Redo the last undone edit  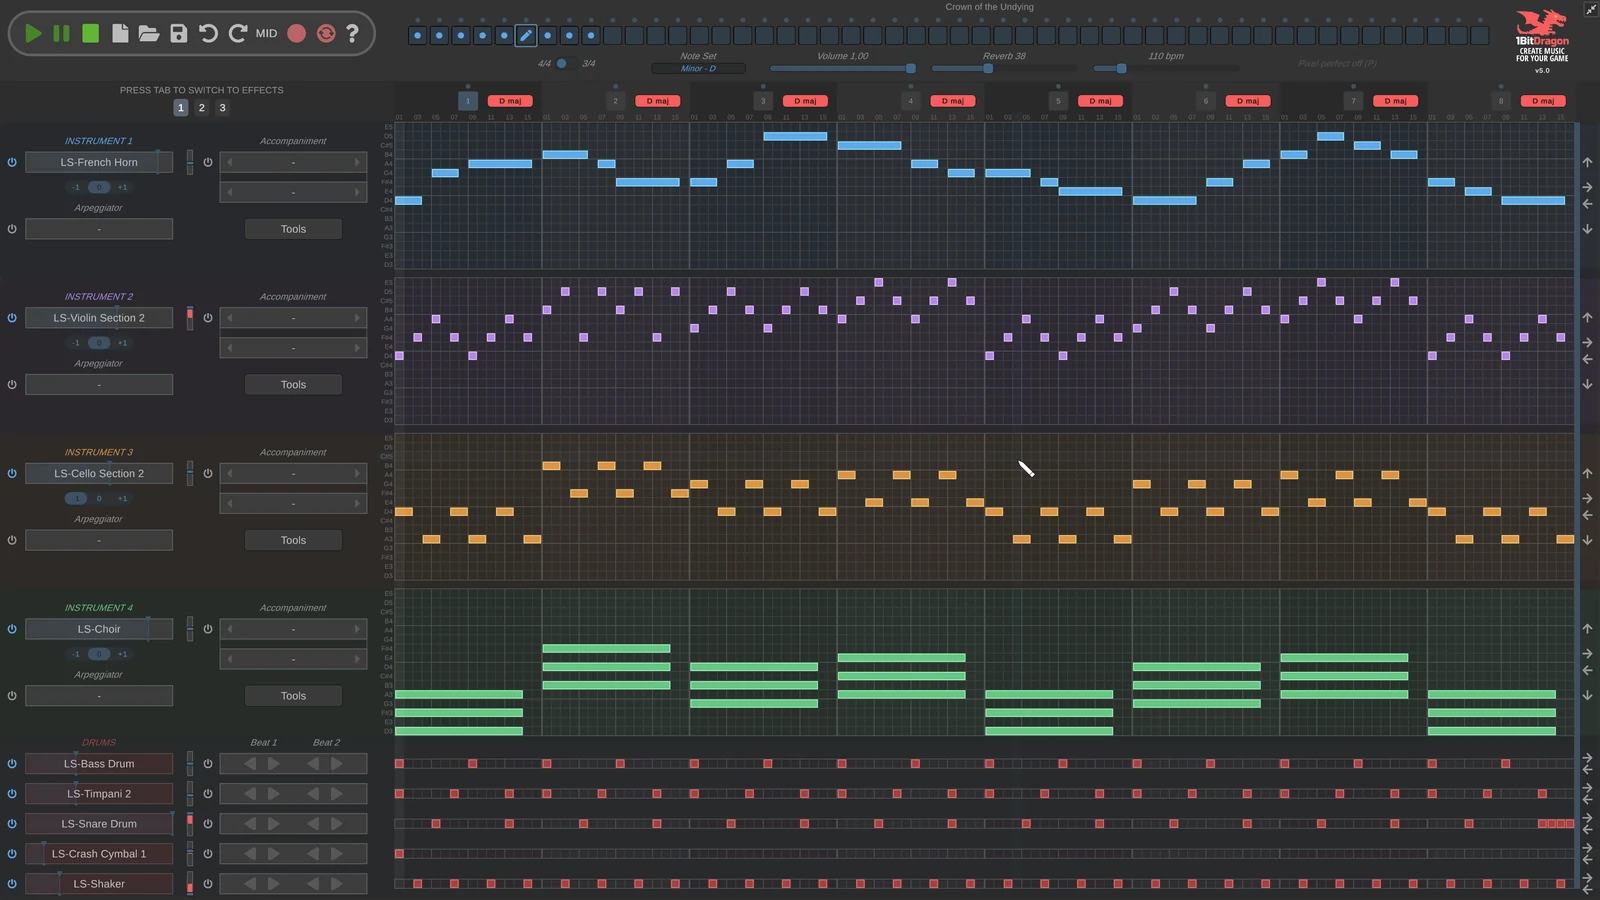[237, 33]
